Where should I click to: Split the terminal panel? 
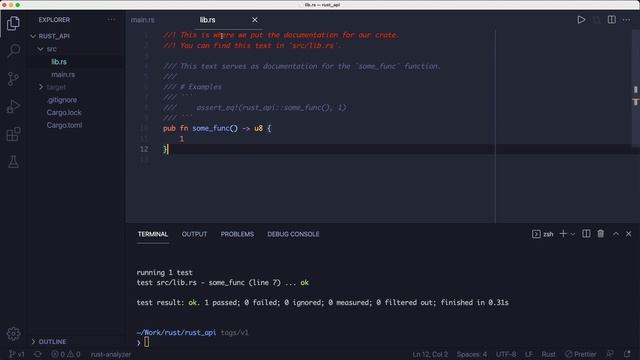pos(586,233)
